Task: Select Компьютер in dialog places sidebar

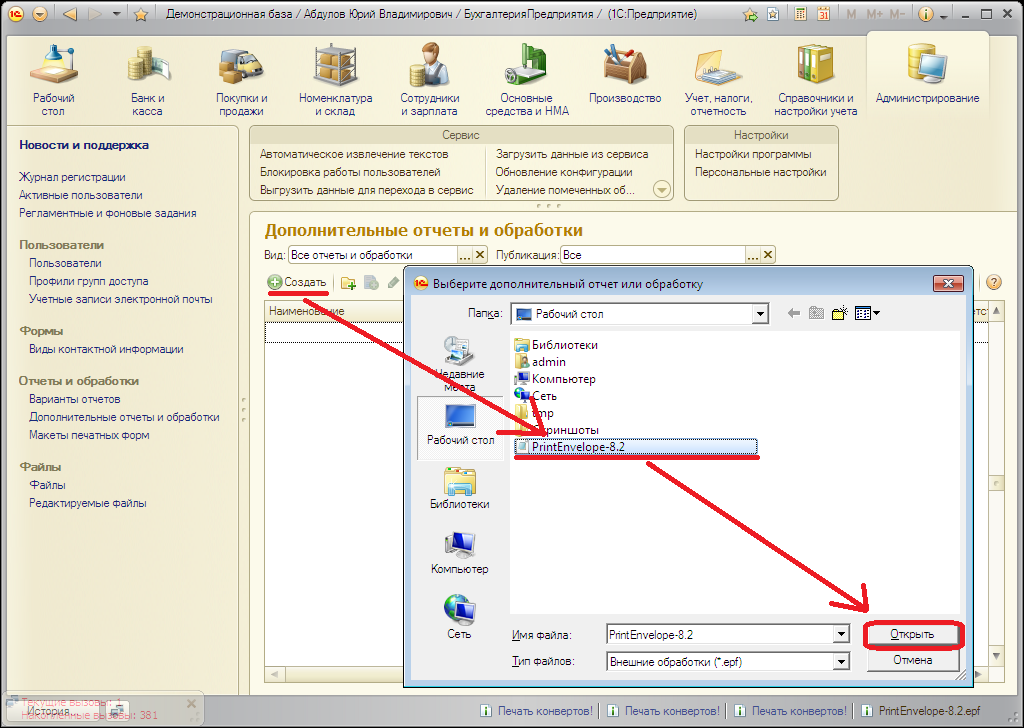Action: coord(459,552)
